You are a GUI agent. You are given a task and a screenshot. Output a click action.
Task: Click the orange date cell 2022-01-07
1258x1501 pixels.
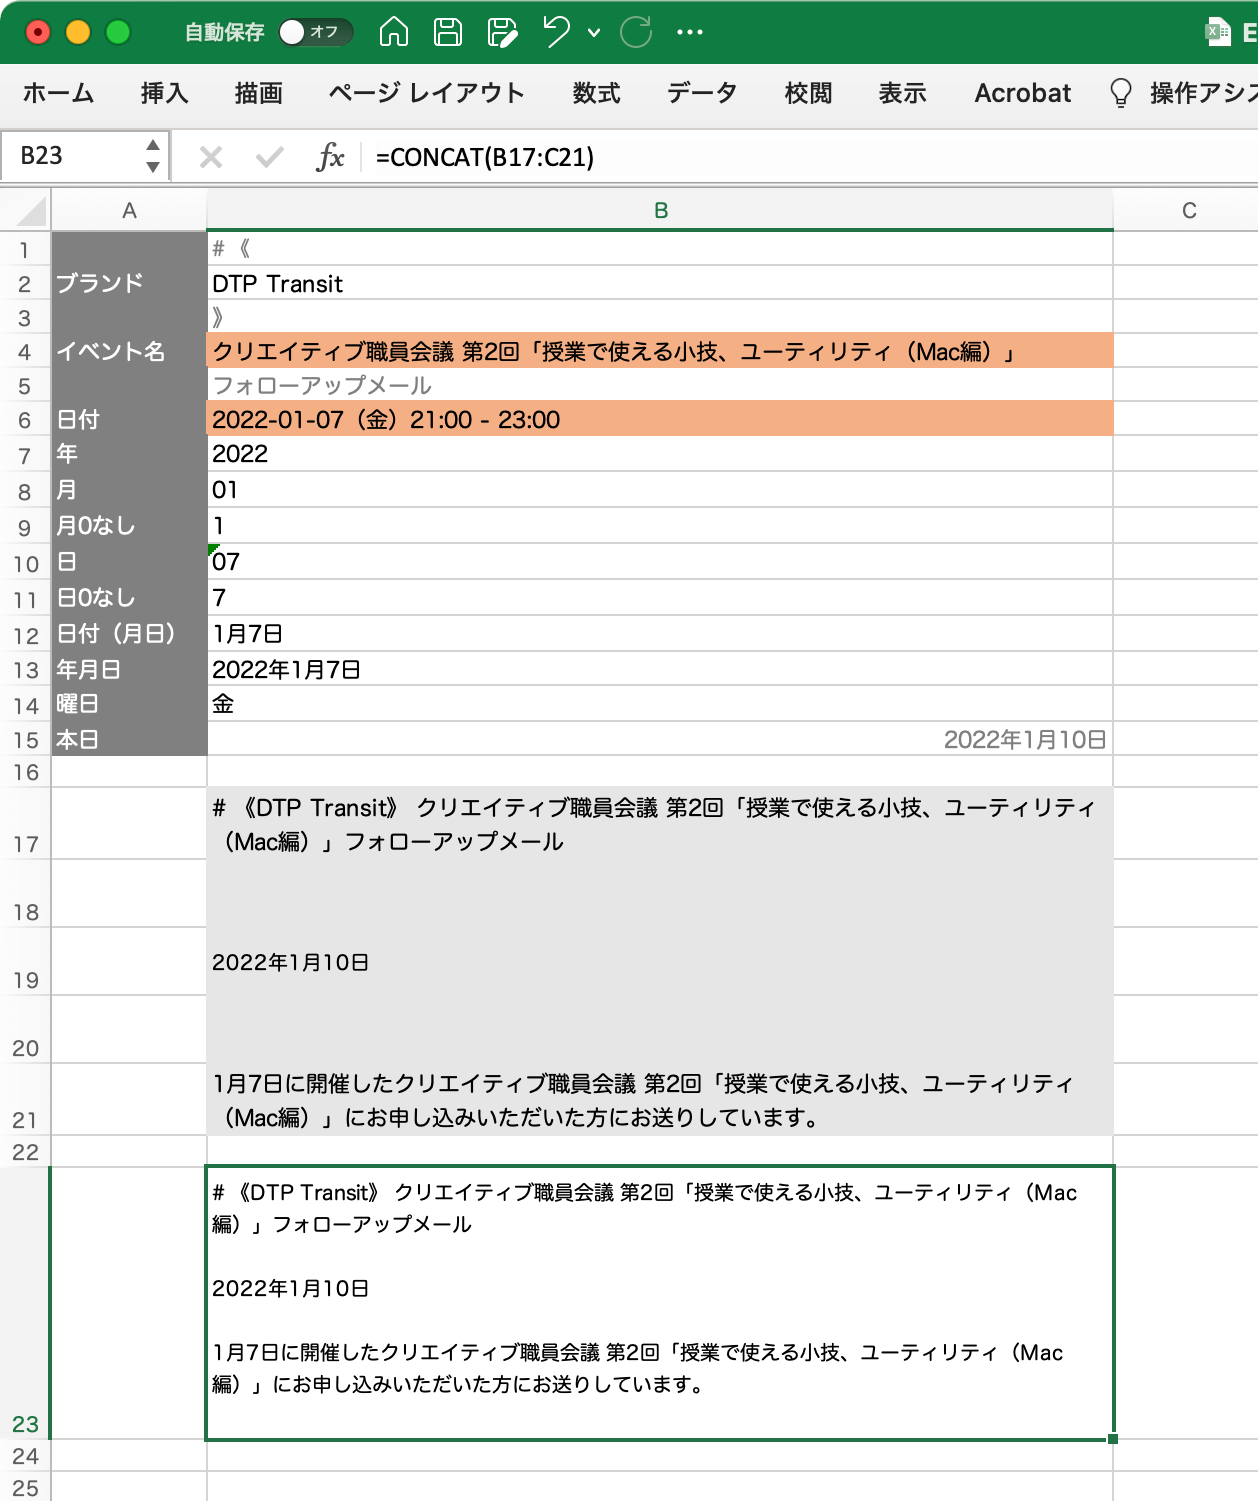click(x=660, y=419)
